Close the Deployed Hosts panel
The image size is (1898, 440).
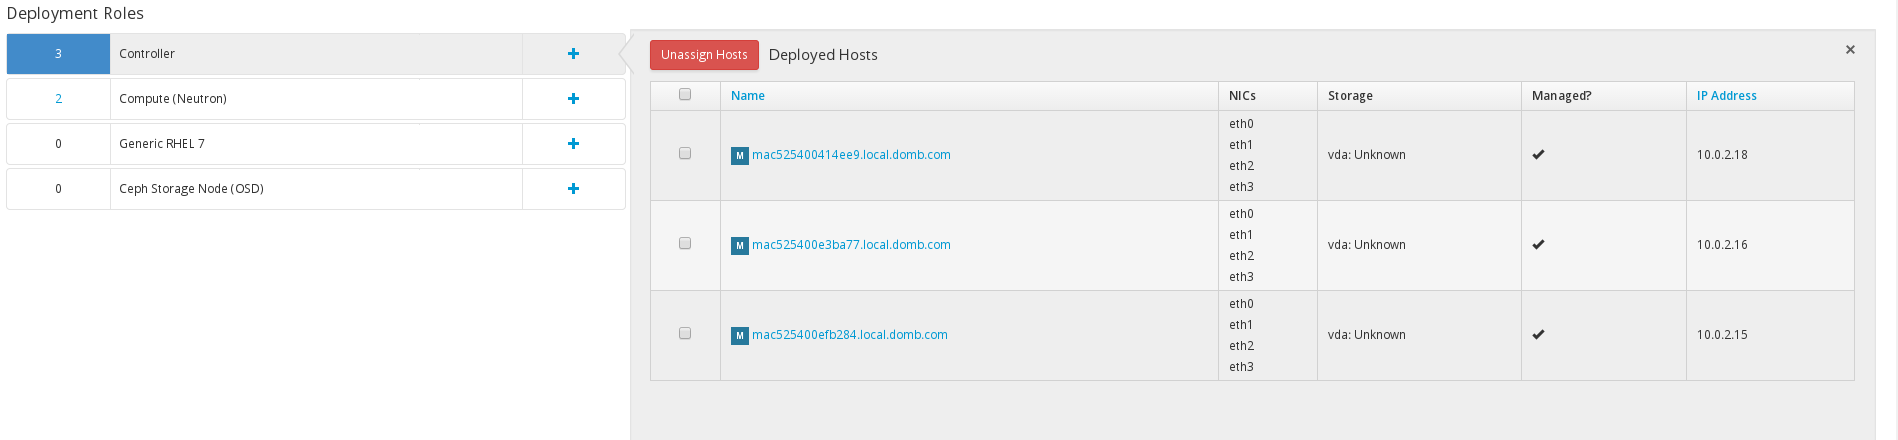[1850, 50]
